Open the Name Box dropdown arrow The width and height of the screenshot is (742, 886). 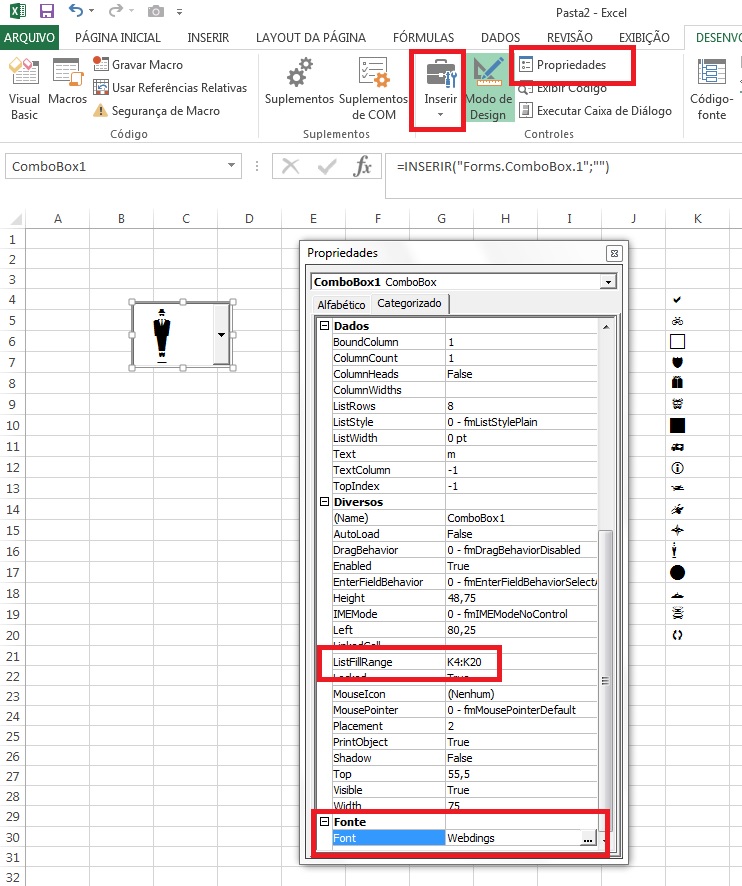[231, 166]
